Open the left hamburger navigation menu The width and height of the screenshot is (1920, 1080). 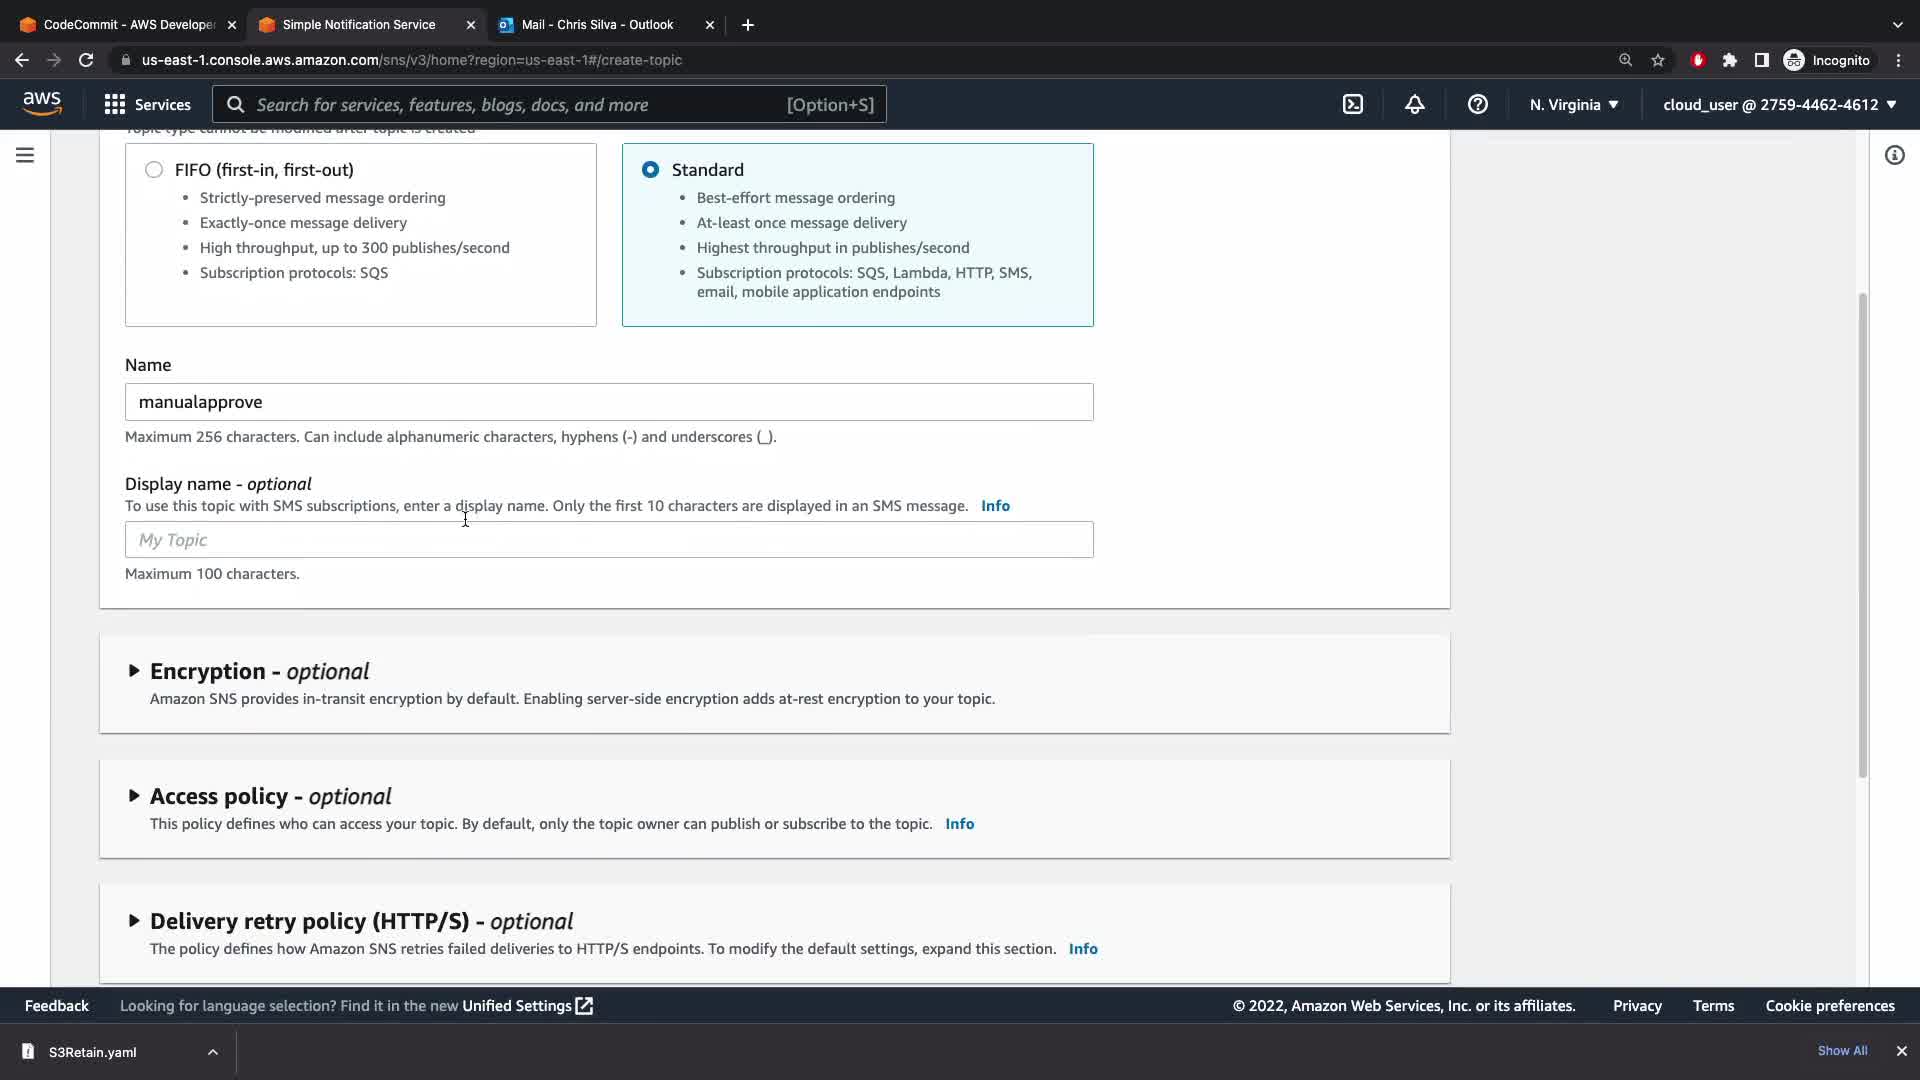(x=25, y=155)
